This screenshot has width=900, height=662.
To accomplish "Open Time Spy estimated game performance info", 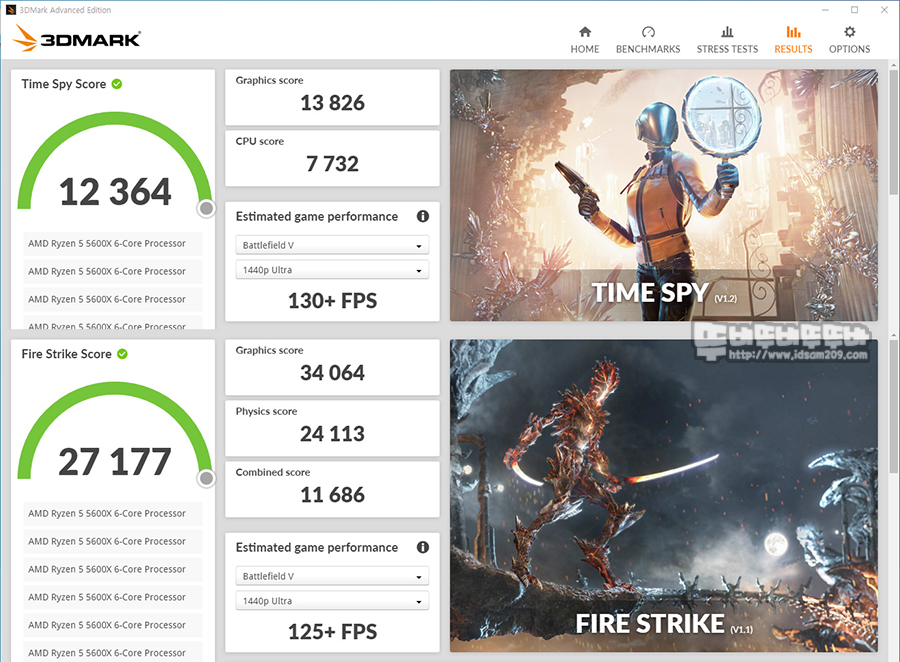I will point(423,216).
